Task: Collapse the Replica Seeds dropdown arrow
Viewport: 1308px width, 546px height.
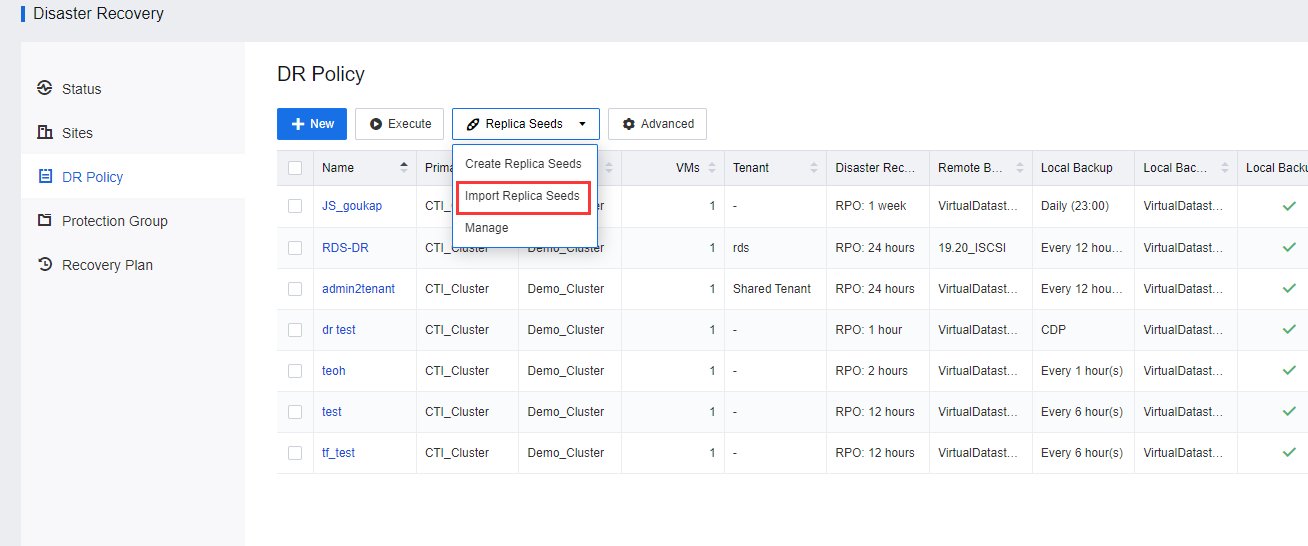Action: coord(582,124)
